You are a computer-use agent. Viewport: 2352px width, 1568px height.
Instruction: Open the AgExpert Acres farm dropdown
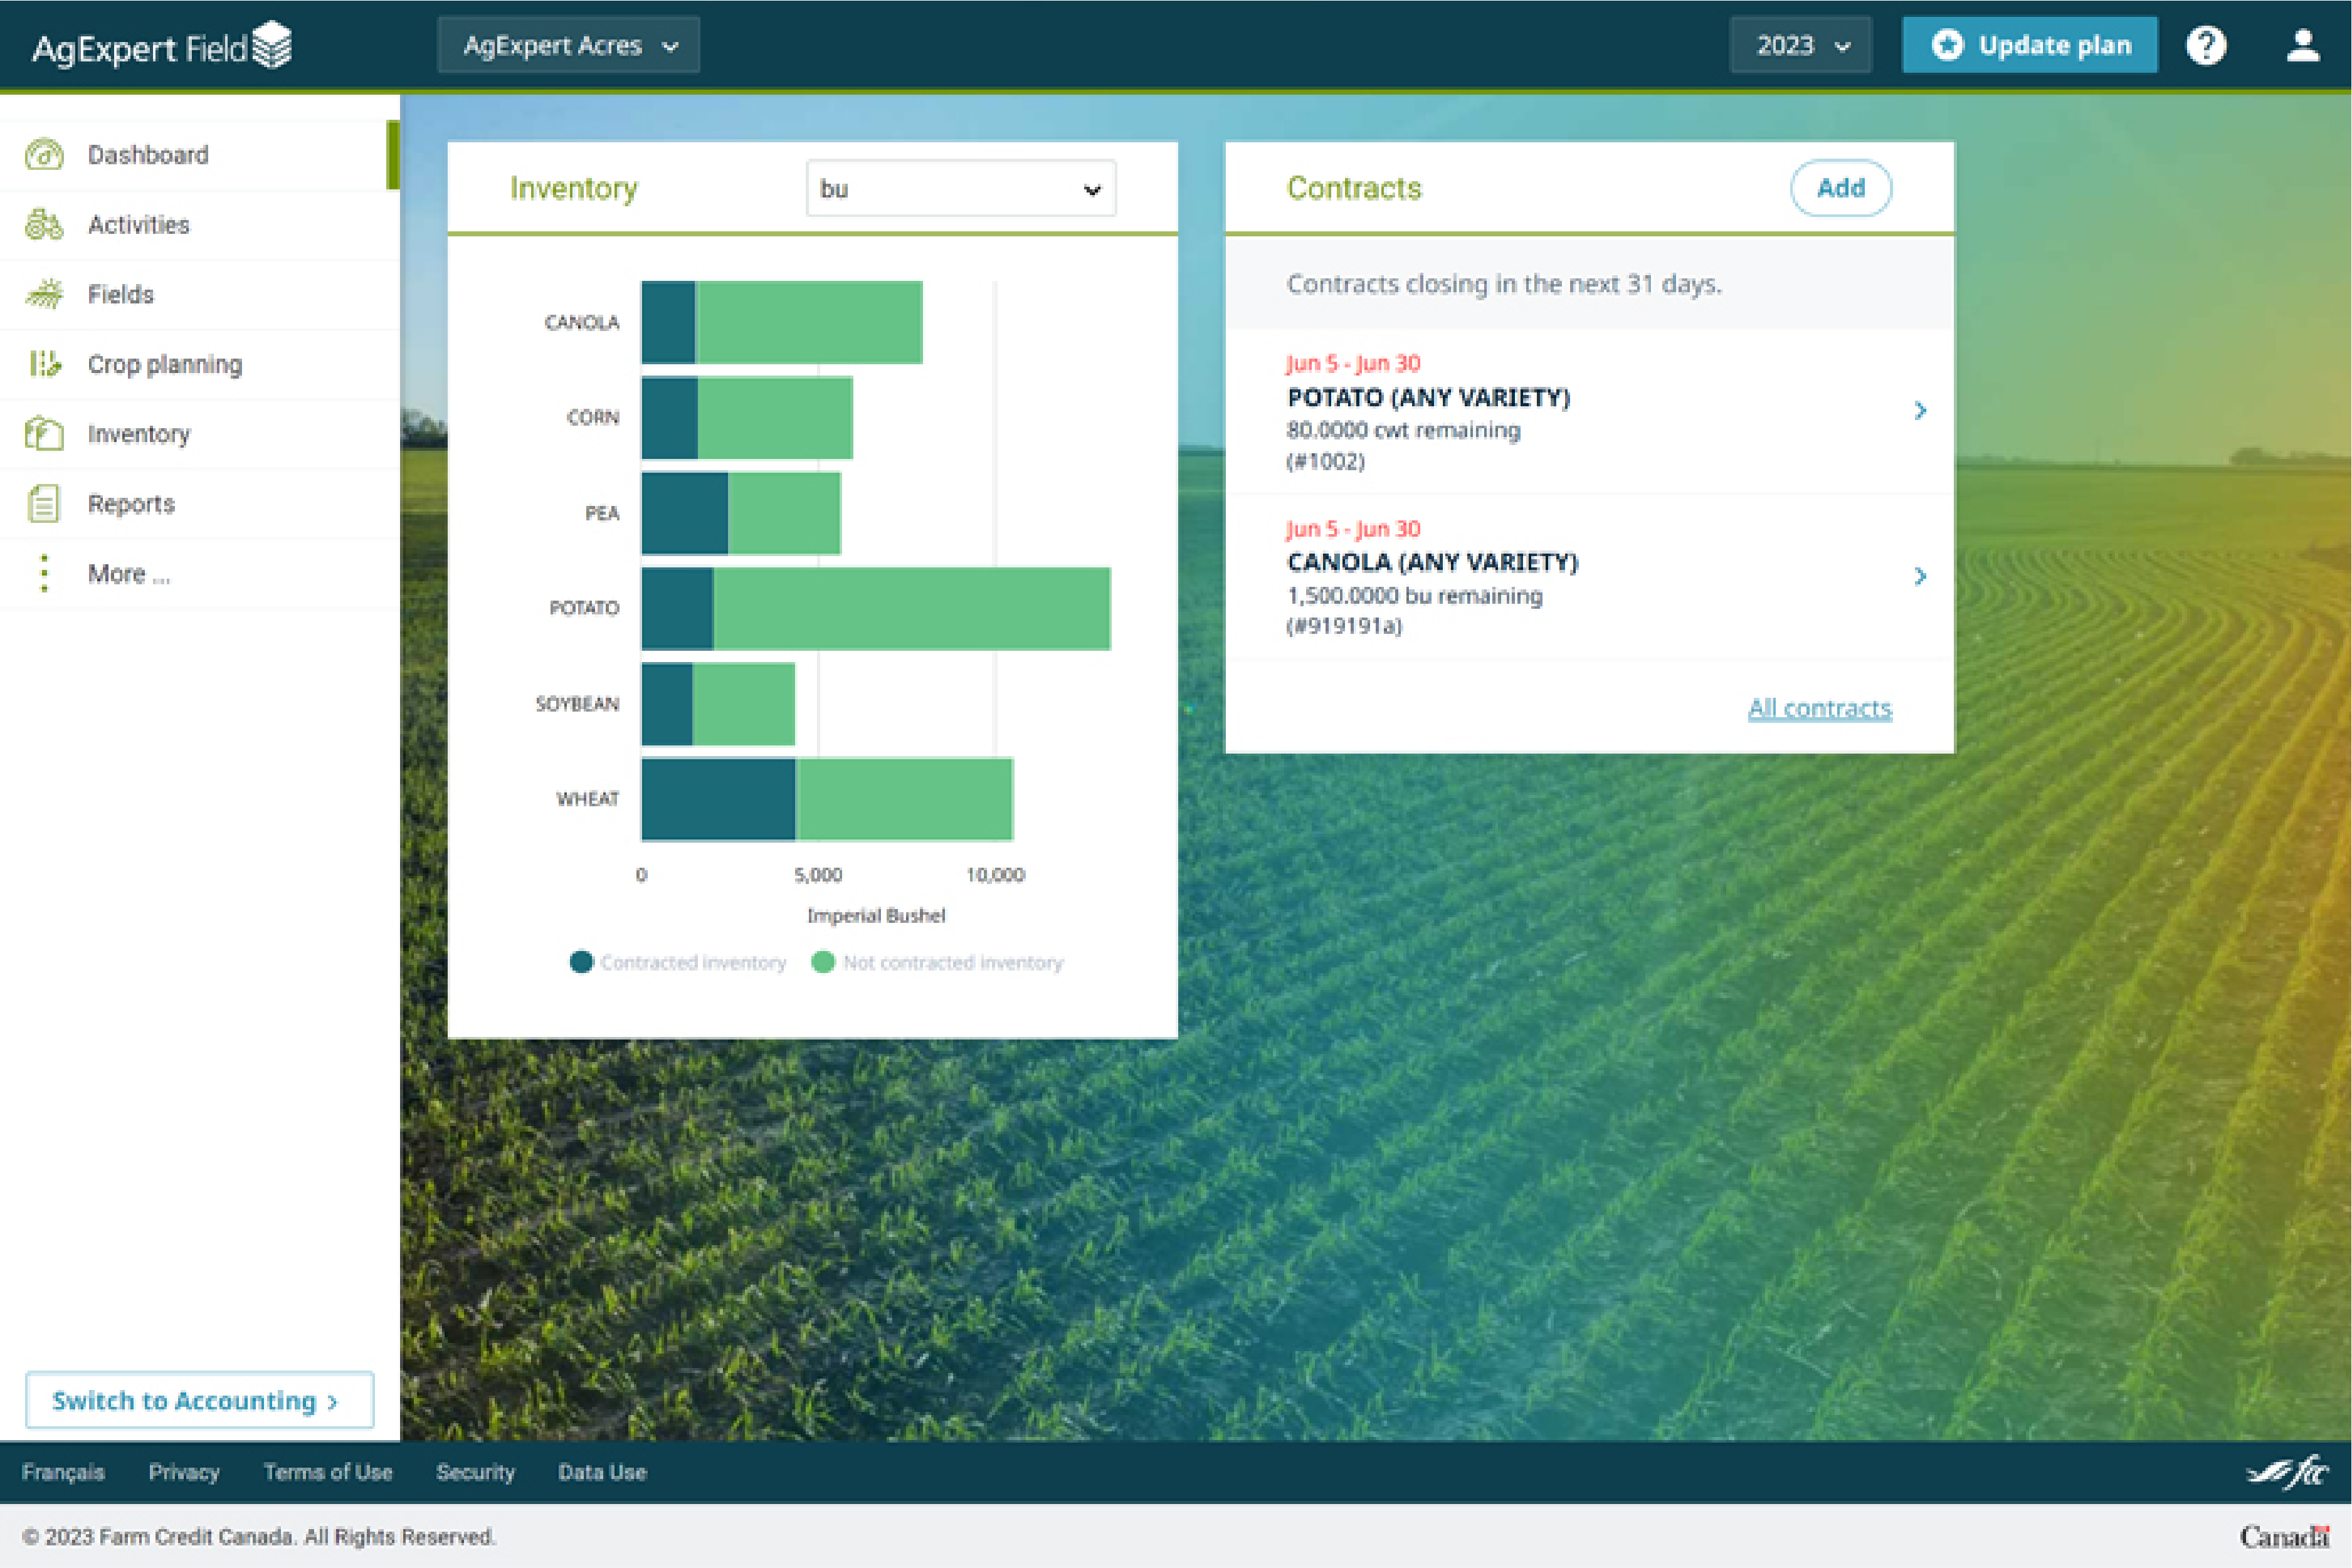[x=569, y=45]
